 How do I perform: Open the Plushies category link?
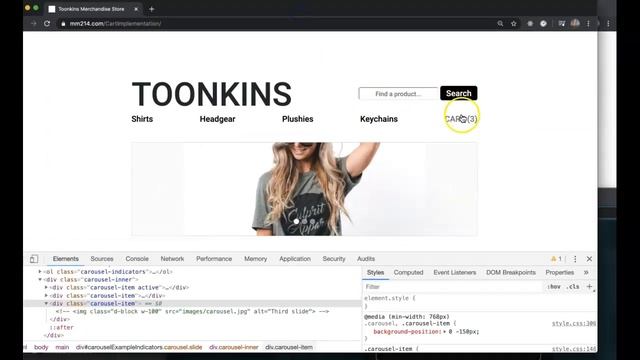pos(298,119)
